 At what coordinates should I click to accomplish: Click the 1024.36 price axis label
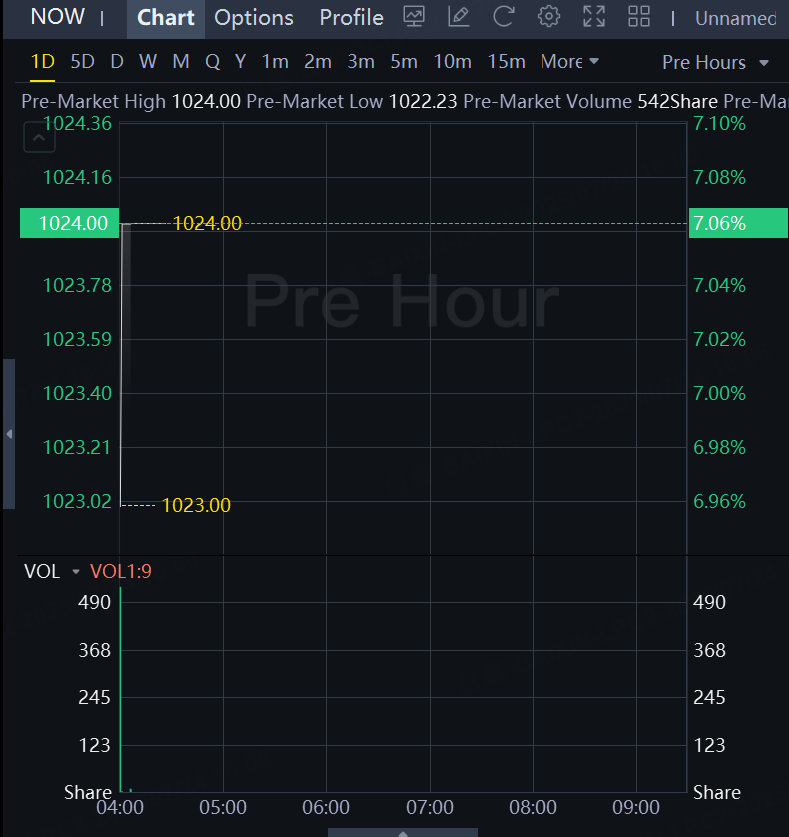tap(77, 124)
